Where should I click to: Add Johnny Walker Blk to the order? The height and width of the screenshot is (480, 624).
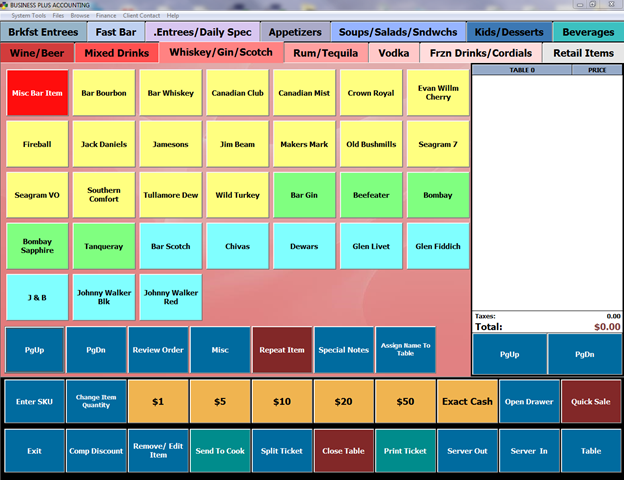[x=104, y=297]
